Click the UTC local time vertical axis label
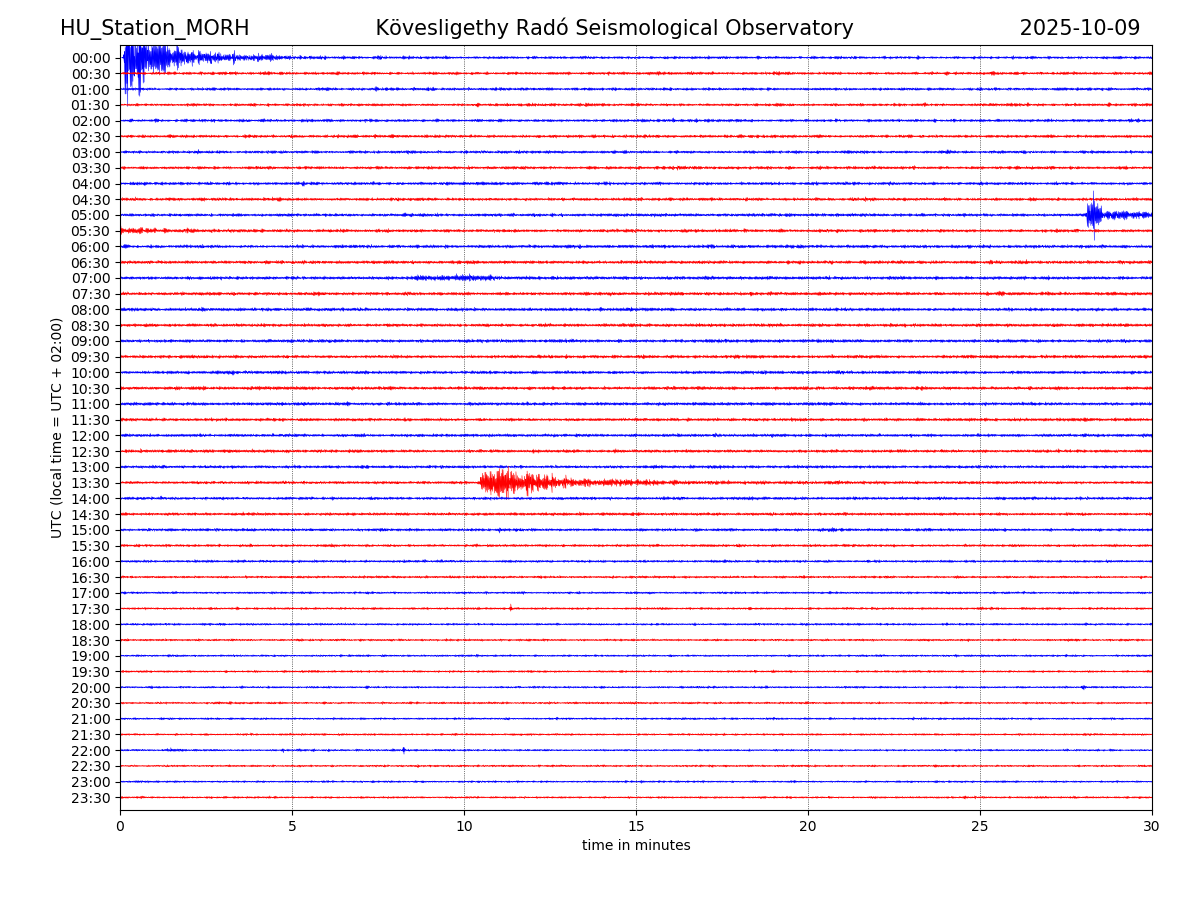1200x900 pixels. 57,427
